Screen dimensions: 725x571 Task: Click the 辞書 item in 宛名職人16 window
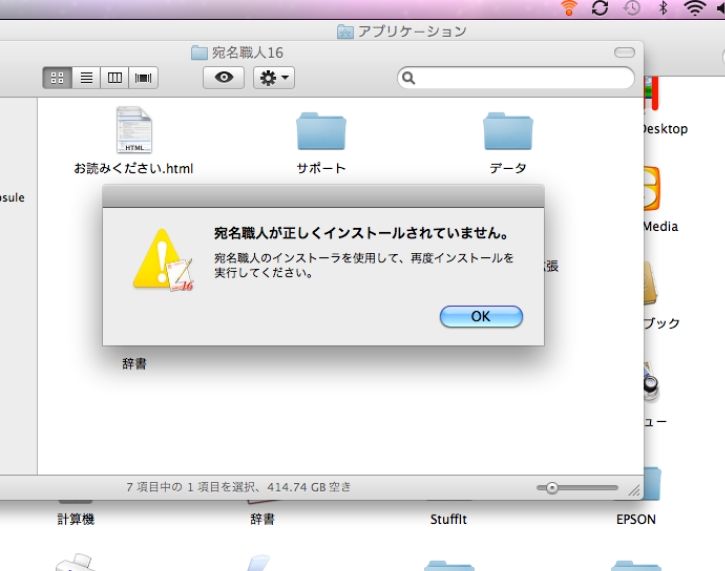click(x=134, y=363)
